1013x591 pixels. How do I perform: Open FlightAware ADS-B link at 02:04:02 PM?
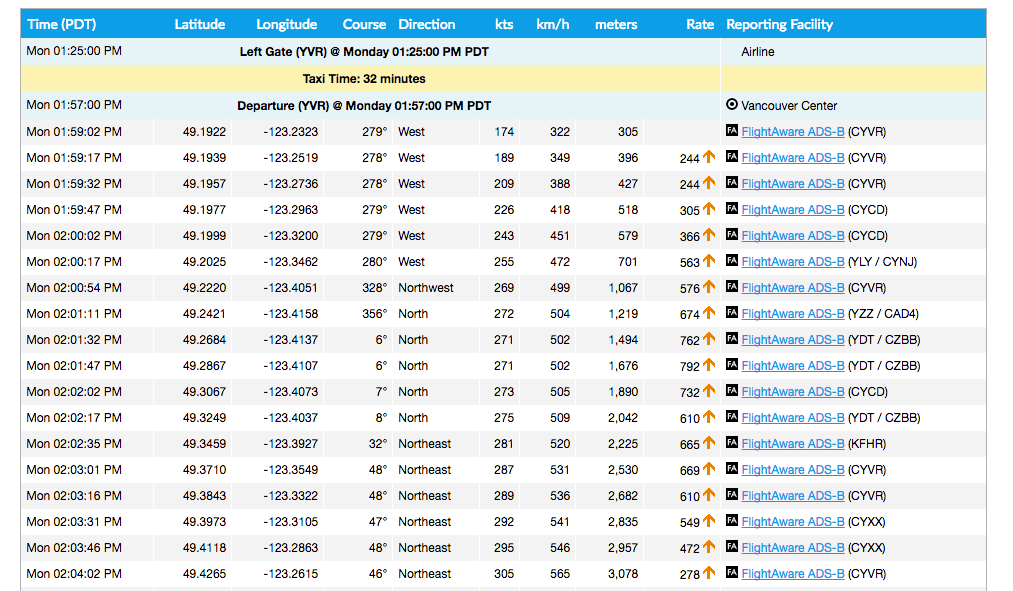click(x=792, y=574)
